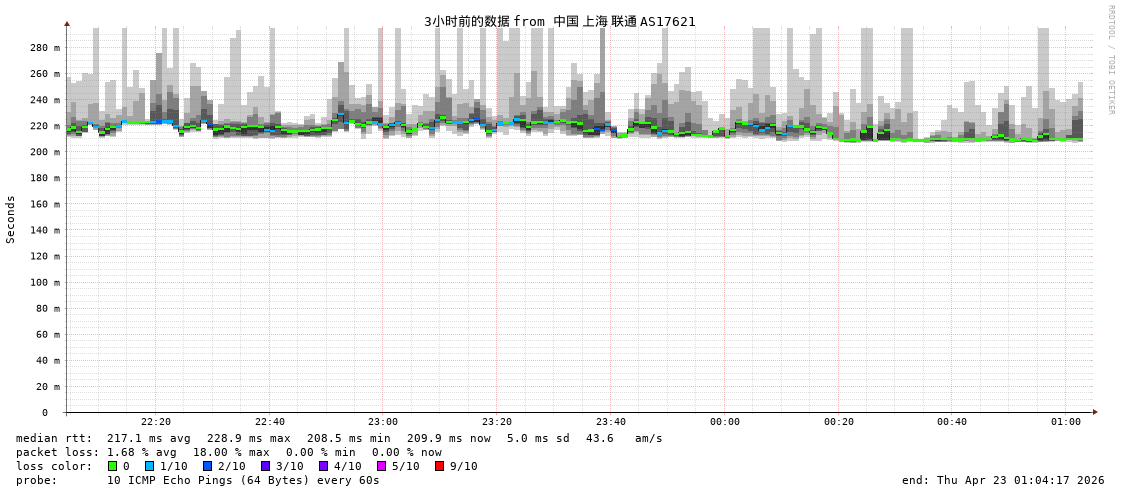The image size is (1121, 494).
Task: Click the 160 m y-axis label
Action: point(45,204)
